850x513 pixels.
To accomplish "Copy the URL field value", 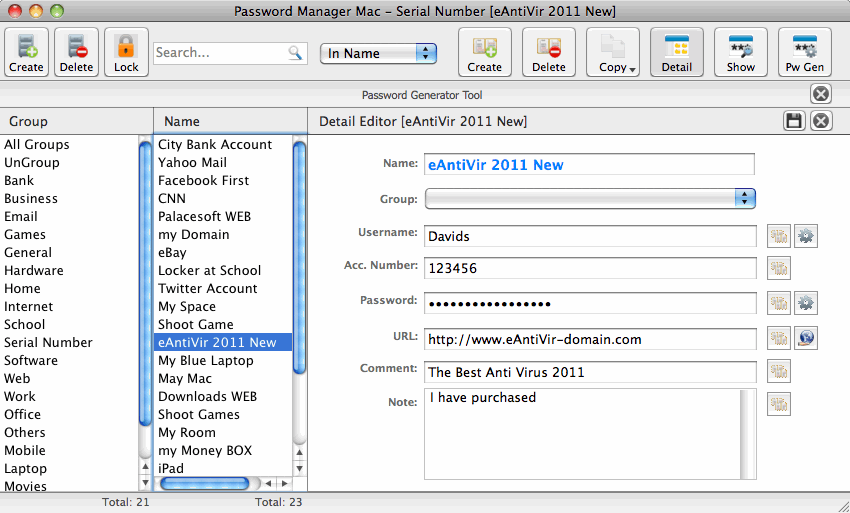I will (778, 338).
